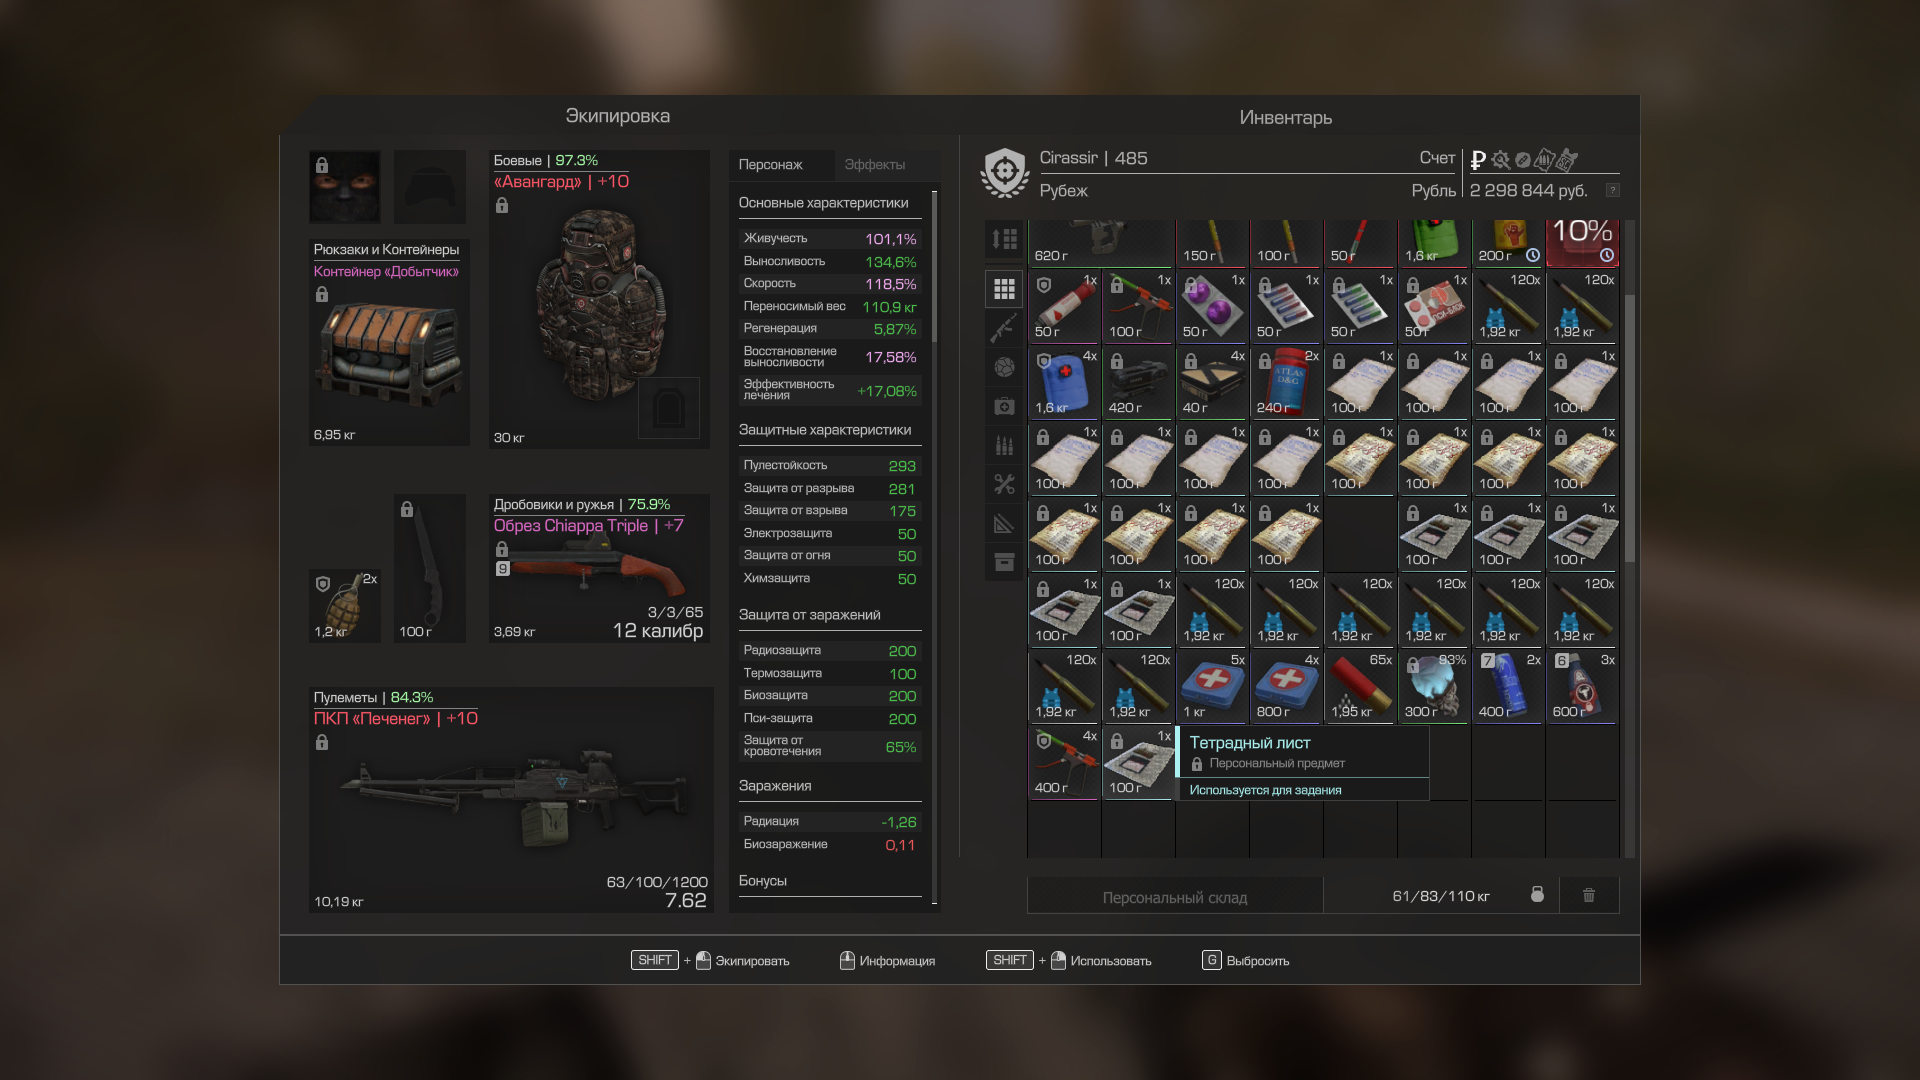Click the Пулестойкость 293 stat row

coord(830,465)
